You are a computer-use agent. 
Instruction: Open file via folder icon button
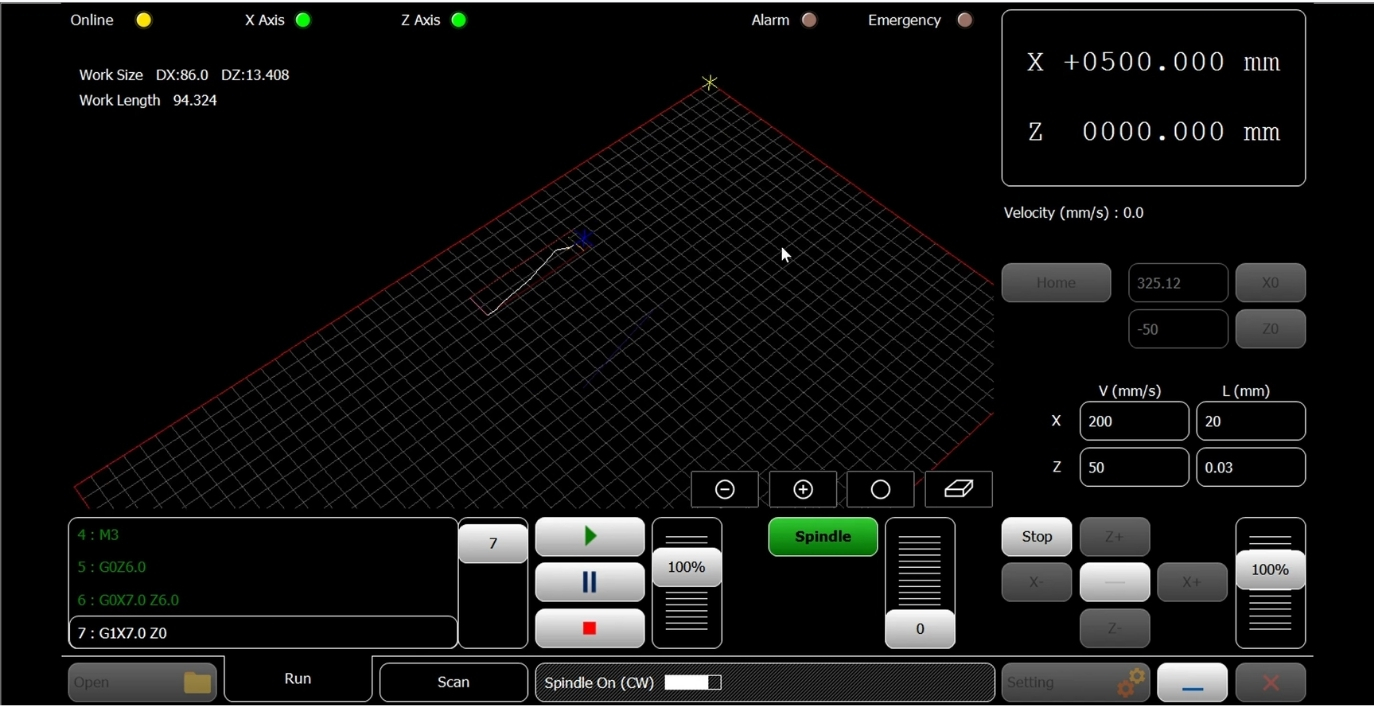pyautogui.click(x=142, y=682)
